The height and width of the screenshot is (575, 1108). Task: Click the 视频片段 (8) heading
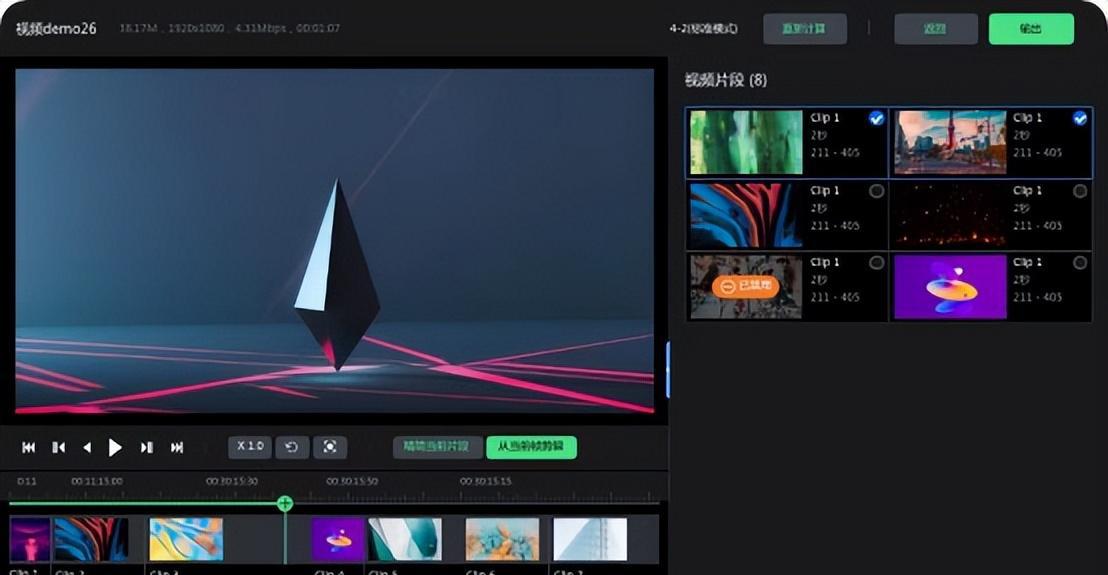pos(726,80)
